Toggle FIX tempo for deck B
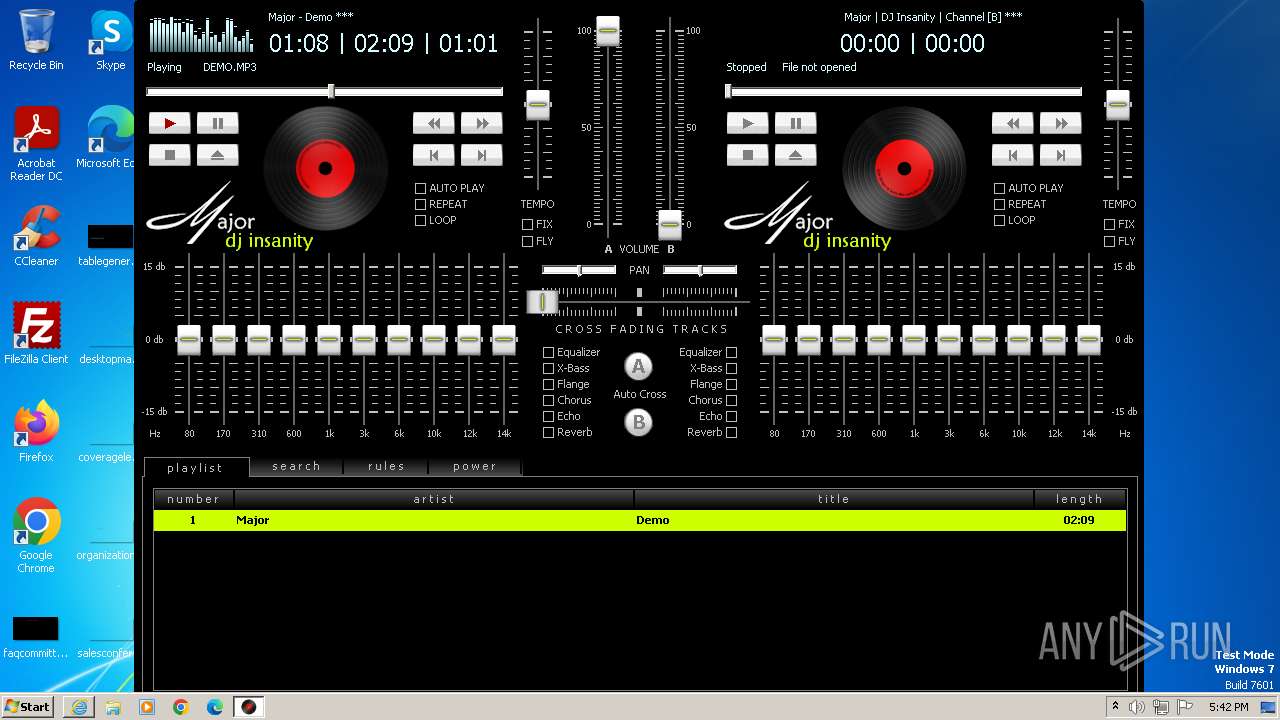Image resolution: width=1280 pixels, height=720 pixels. point(1109,224)
